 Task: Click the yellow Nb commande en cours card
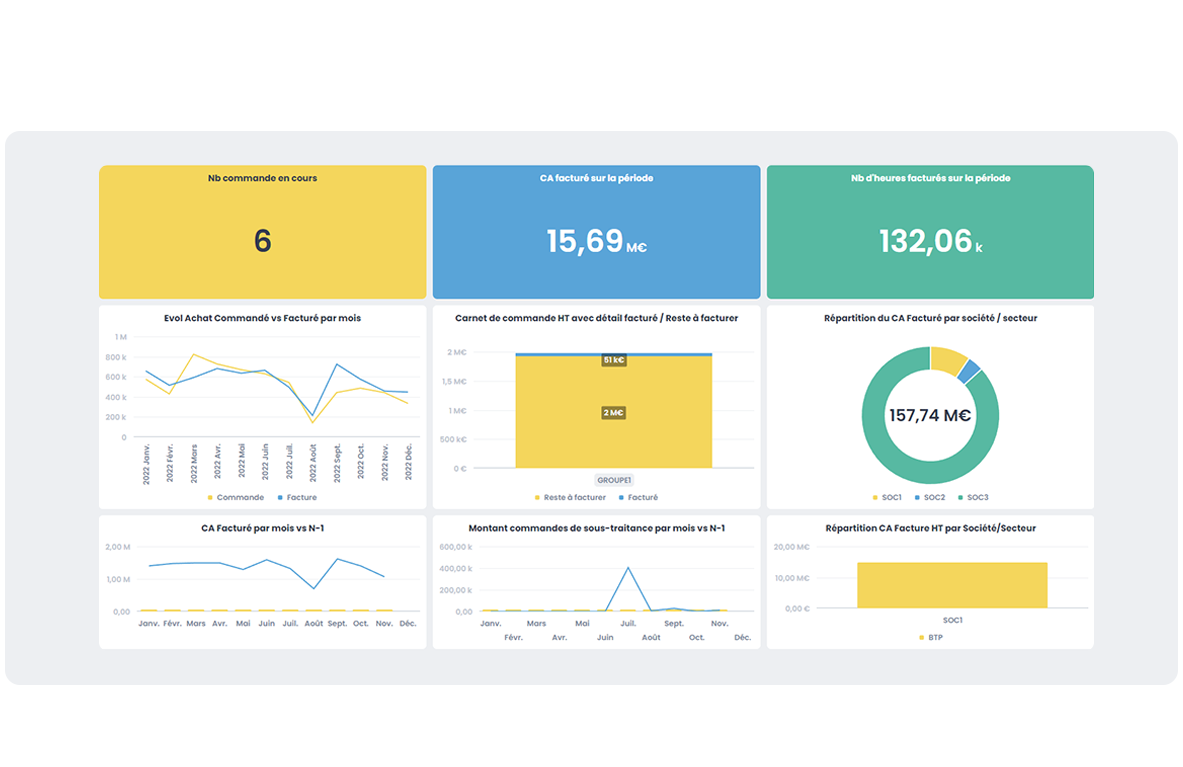[262, 232]
